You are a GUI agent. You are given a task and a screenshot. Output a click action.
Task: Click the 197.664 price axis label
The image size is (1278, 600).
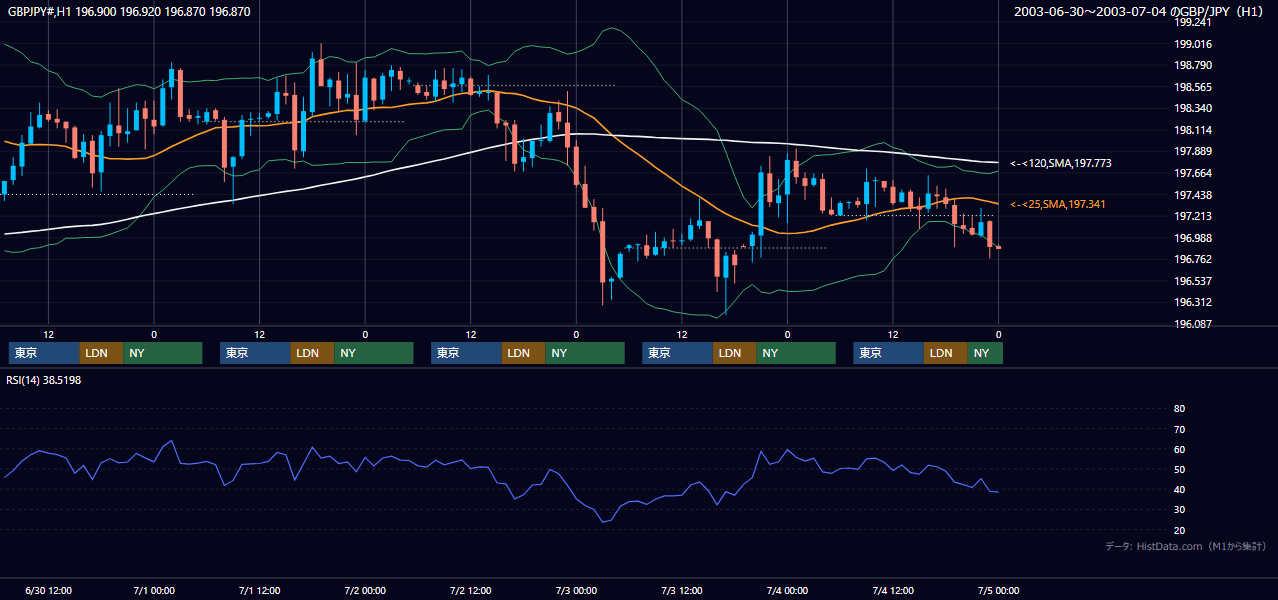point(1193,173)
